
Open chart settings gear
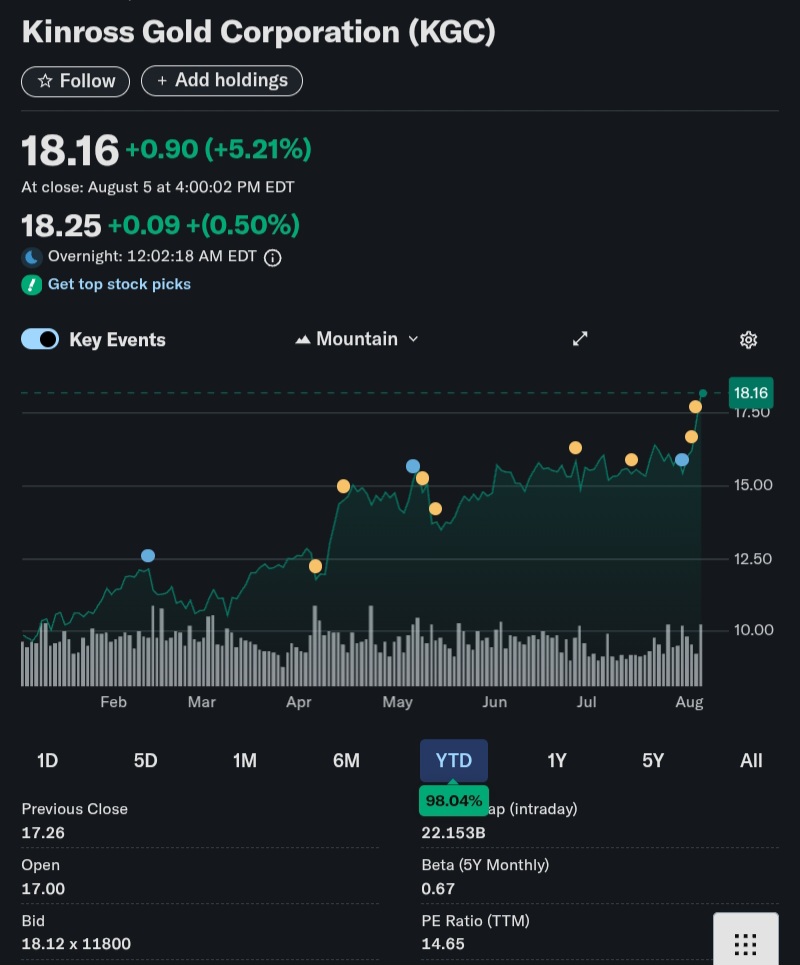click(x=748, y=340)
